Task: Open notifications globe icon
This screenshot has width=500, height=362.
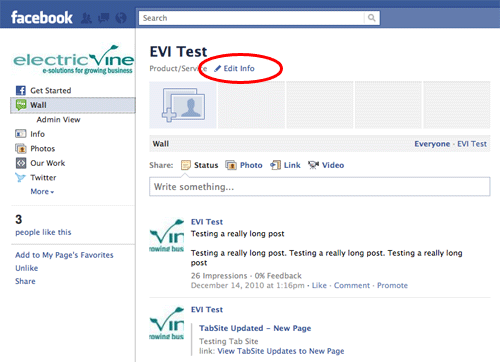Action: tap(121, 18)
